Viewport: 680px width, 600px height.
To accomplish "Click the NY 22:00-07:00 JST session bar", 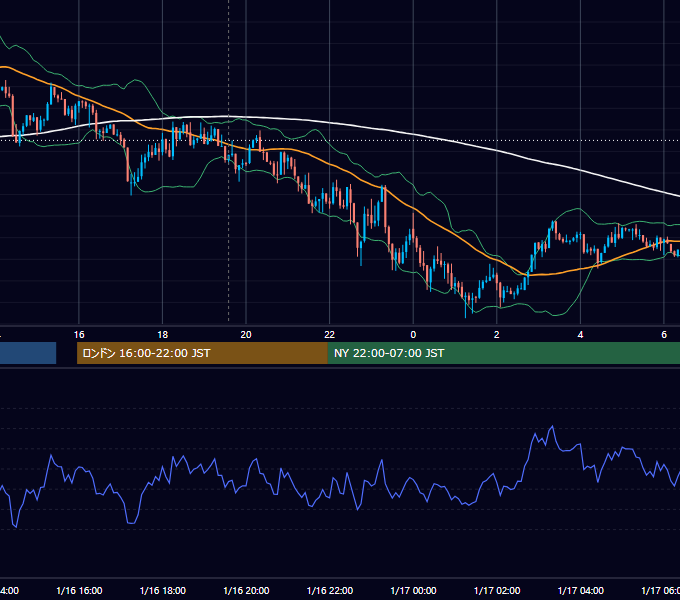I will (503, 353).
